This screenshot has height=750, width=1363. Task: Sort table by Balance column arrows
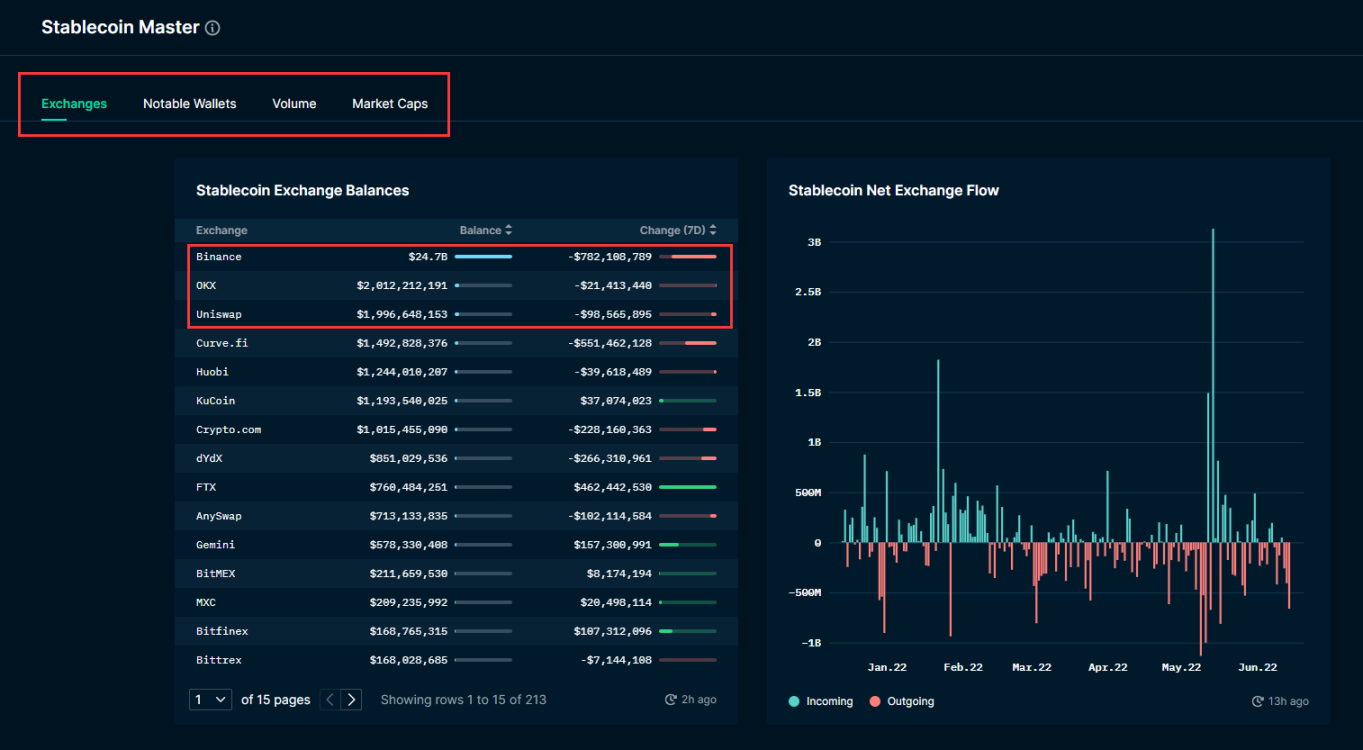pyautogui.click(x=508, y=230)
